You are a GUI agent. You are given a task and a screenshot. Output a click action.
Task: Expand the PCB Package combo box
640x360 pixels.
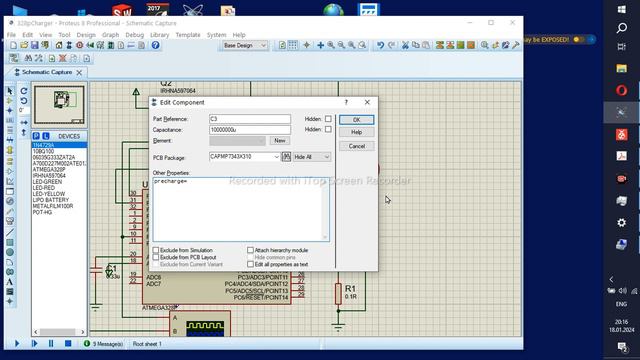(x=276, y=157)
